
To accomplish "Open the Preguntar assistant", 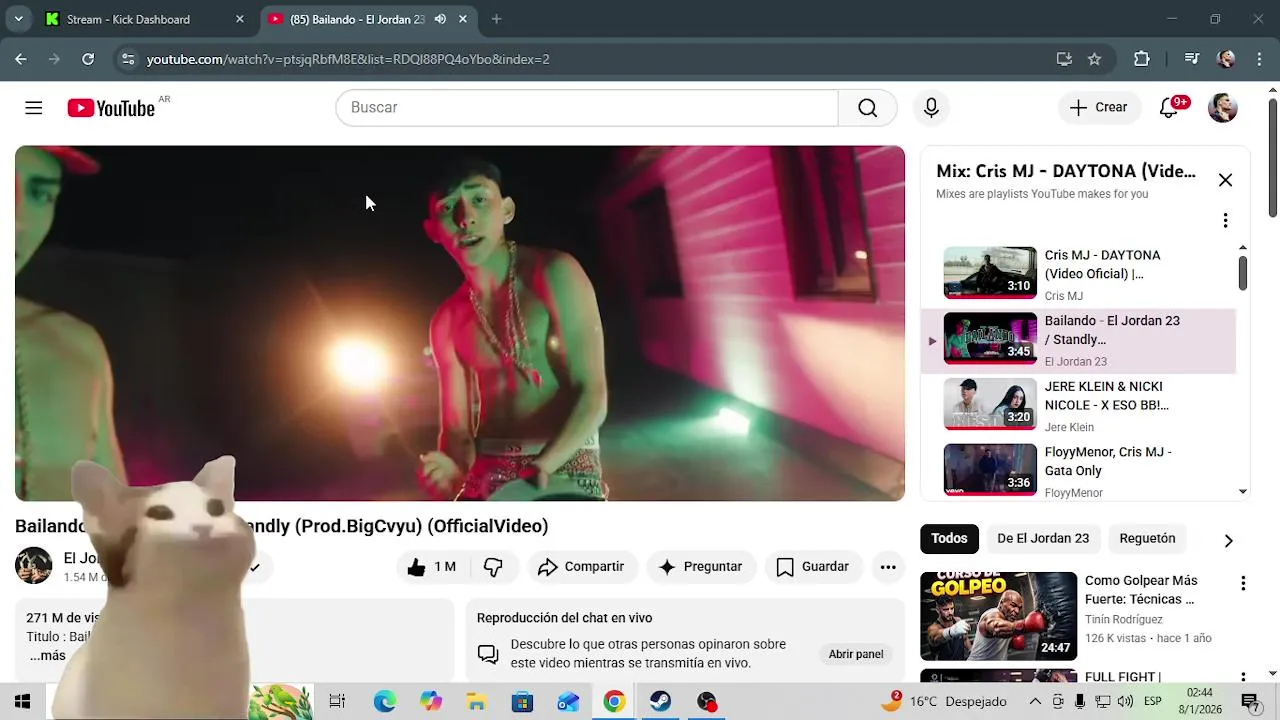I will click(701, 567).
